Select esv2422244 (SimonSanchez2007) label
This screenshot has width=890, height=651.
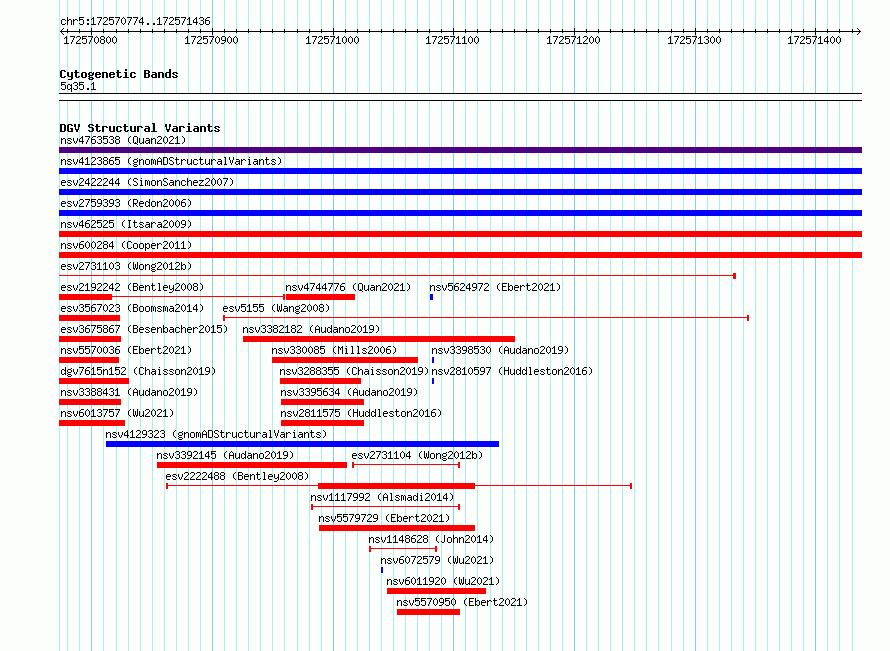147,182
